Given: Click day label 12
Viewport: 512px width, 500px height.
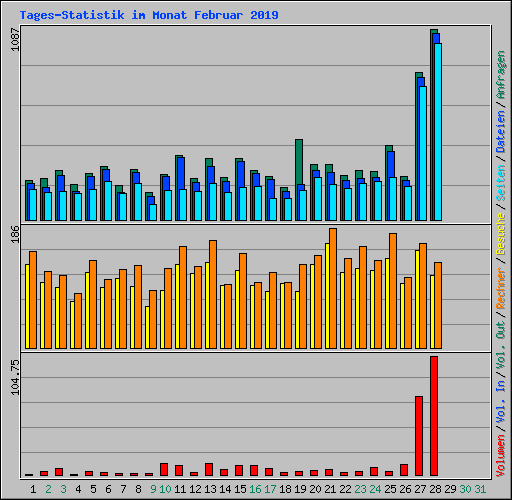Looking at the screenshot, I should click(x=195, y=489).
